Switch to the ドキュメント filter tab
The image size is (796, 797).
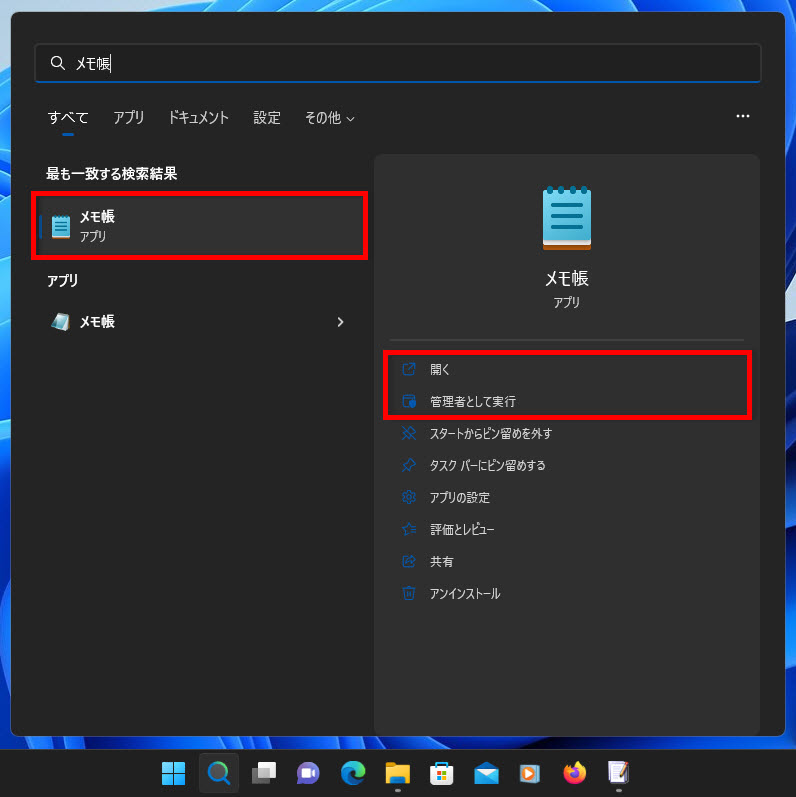[198, 118]
